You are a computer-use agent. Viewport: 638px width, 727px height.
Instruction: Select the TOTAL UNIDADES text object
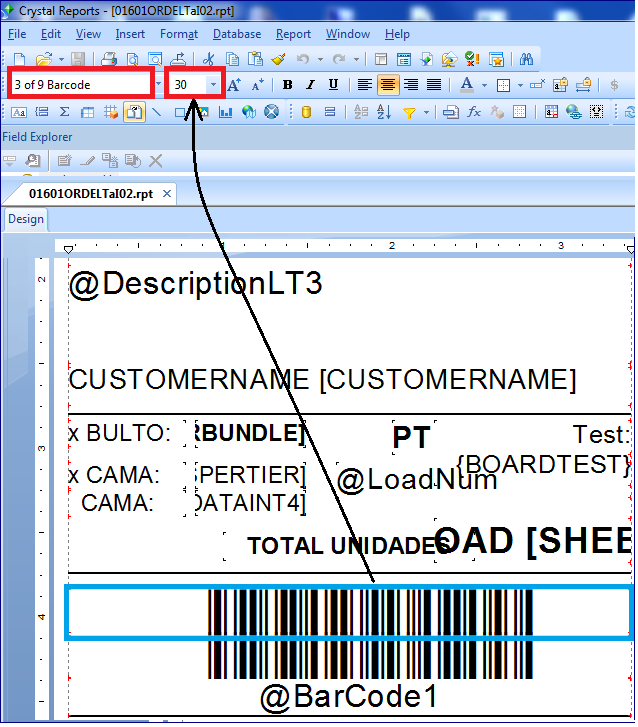point(348,545)
